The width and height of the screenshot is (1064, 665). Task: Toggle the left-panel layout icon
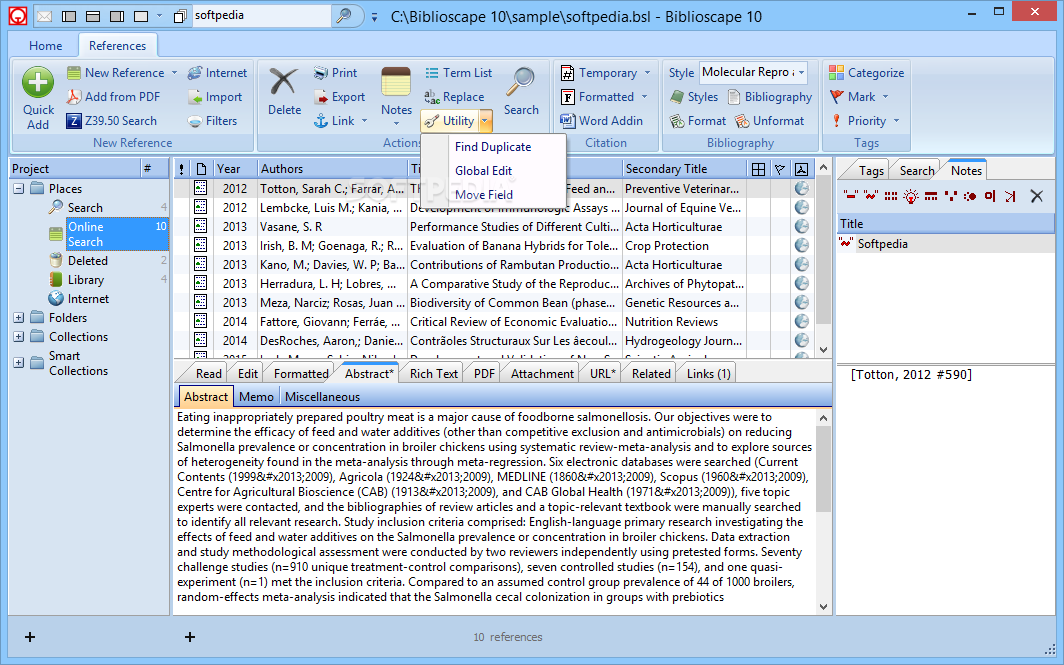(x=69, y=16)
